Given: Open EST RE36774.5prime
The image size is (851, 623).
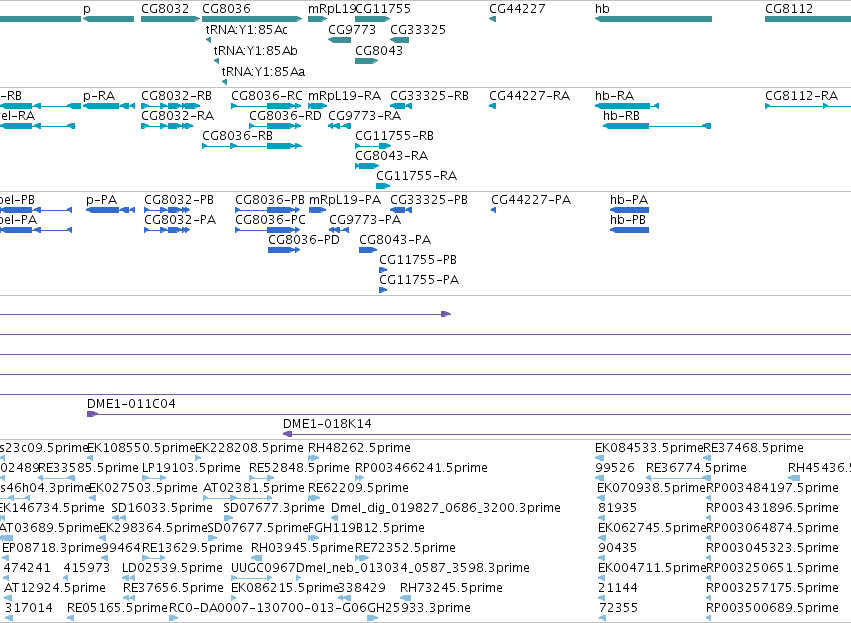Looking at the screenshot, I should coord(696,468).
